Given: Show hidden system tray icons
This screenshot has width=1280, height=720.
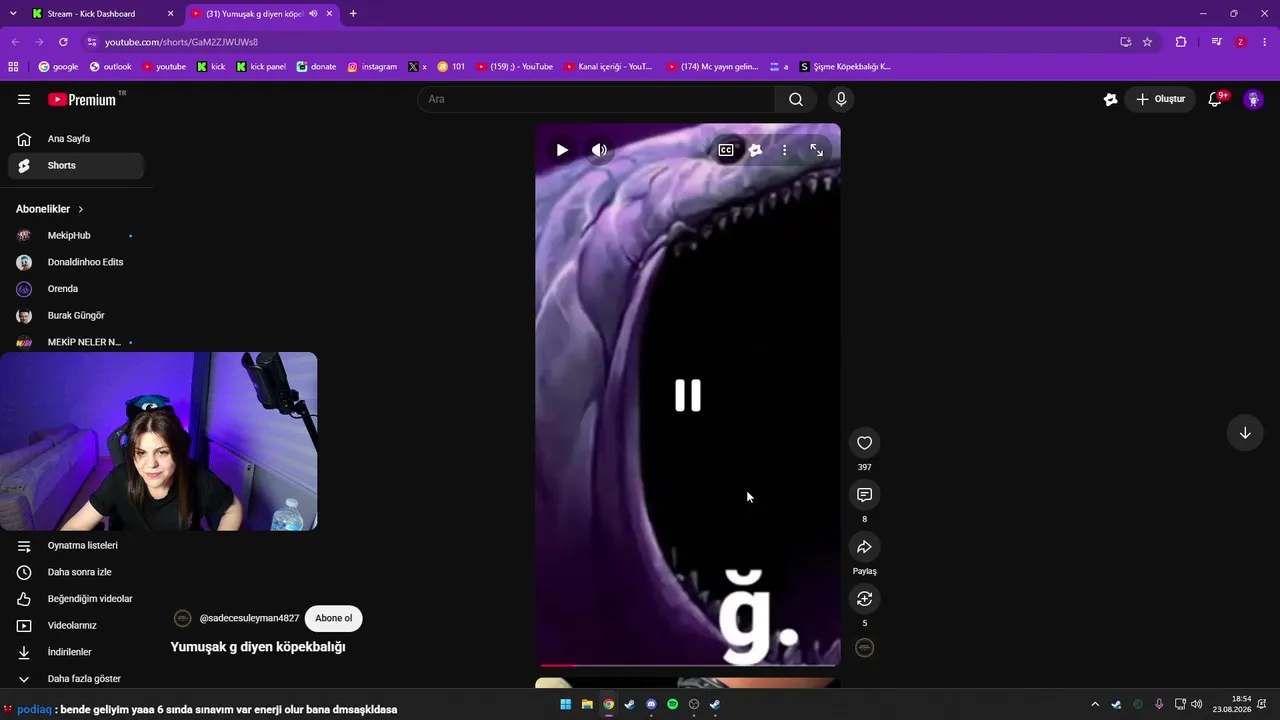Looking at the screenshot, I should tap(1095, 705).
